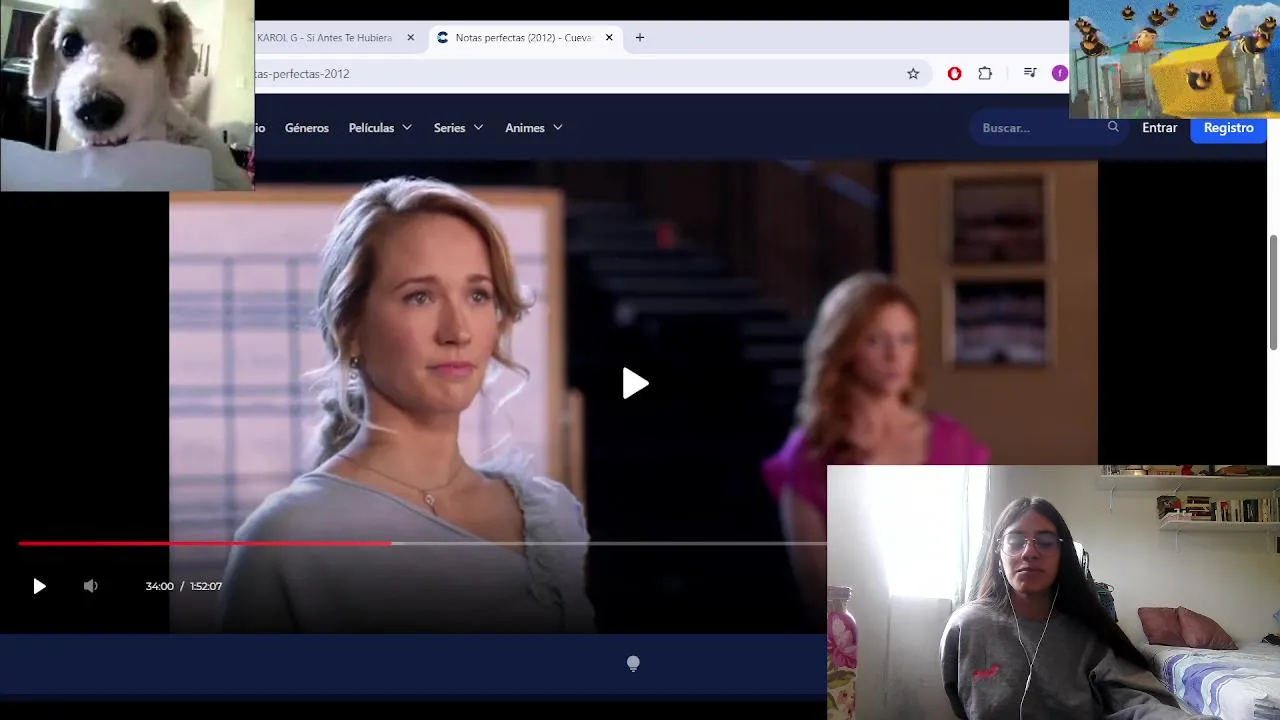Click the play button in the player controls

pos(39,587)
